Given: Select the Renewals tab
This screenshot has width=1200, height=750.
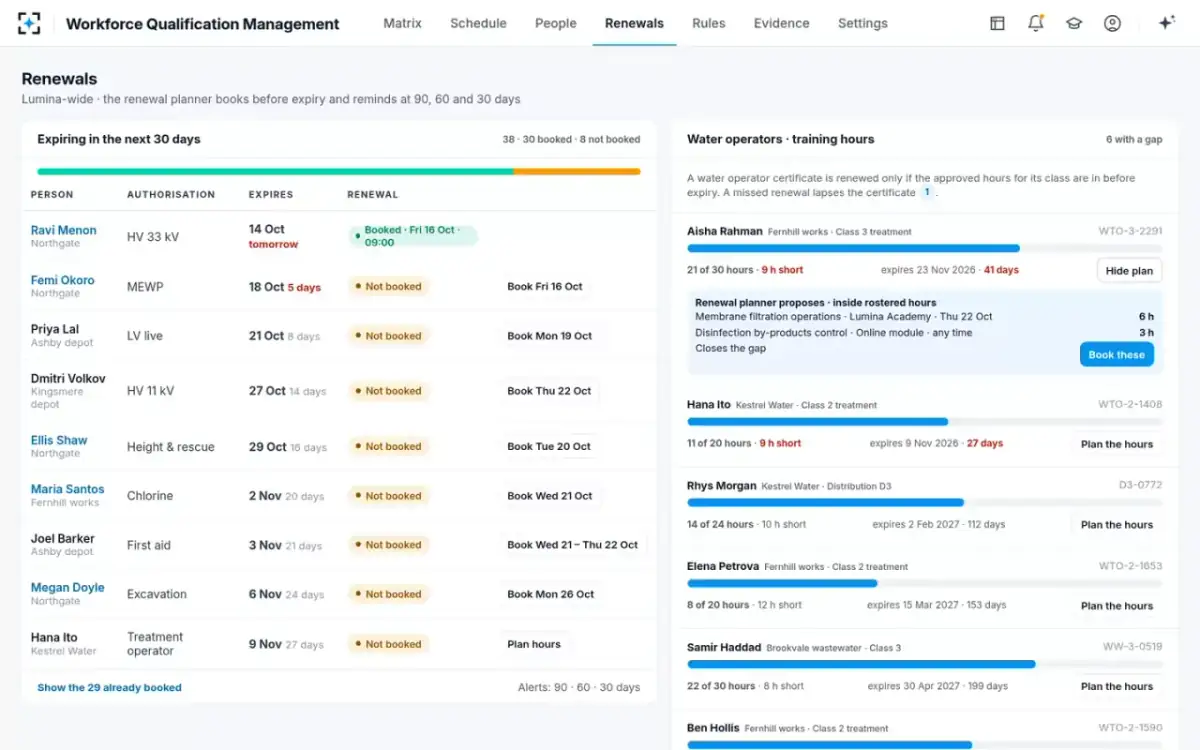Looking at the screenshot, I should point(634,23).
